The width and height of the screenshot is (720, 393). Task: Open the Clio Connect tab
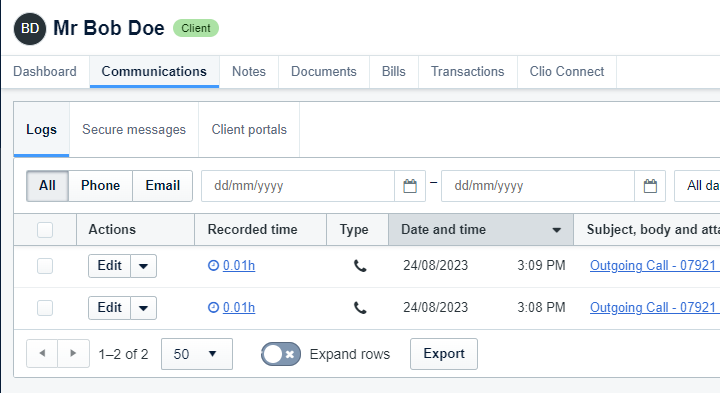tap(567, 72)
